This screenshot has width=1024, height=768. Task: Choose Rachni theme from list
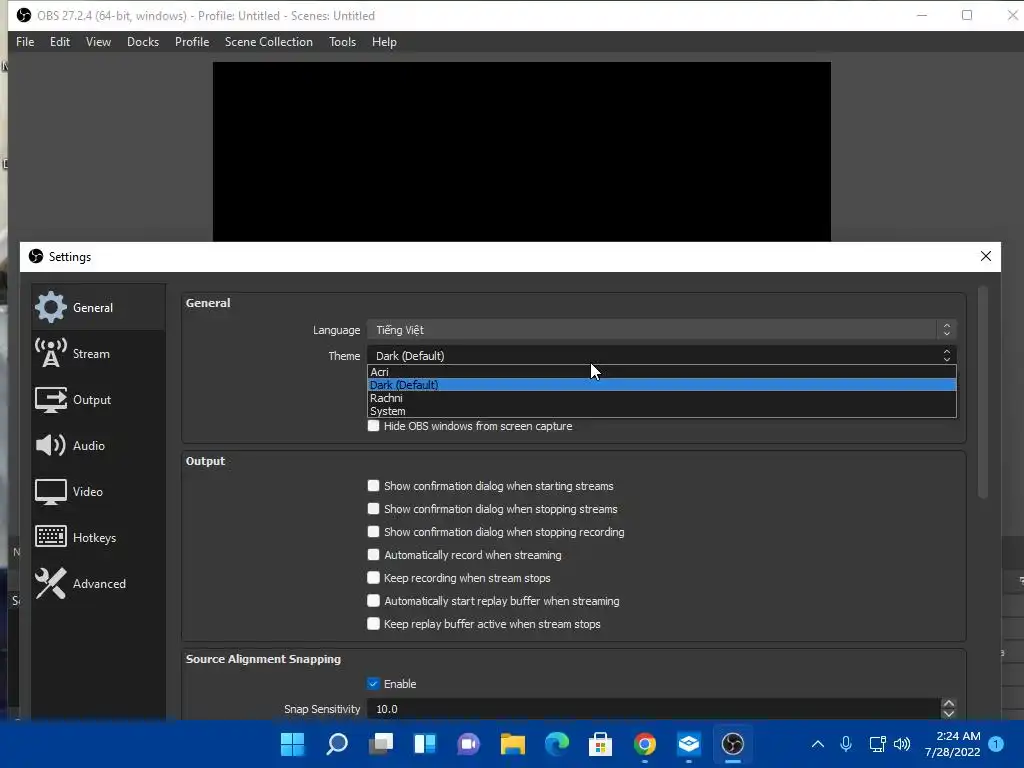pos(662,398)
